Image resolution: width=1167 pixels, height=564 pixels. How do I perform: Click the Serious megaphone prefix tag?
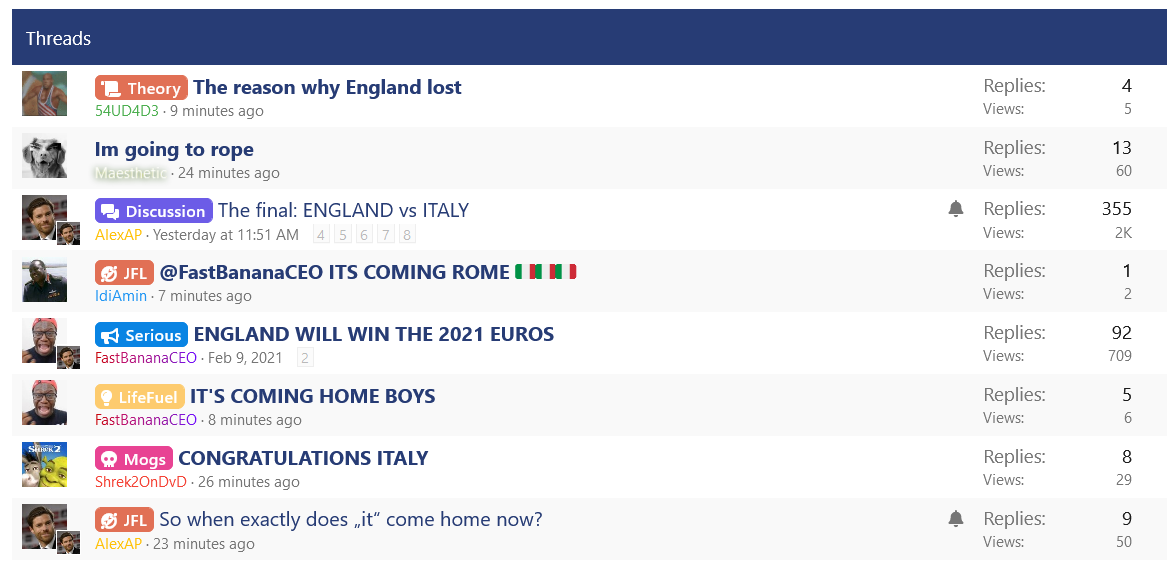tap(141, 335)
